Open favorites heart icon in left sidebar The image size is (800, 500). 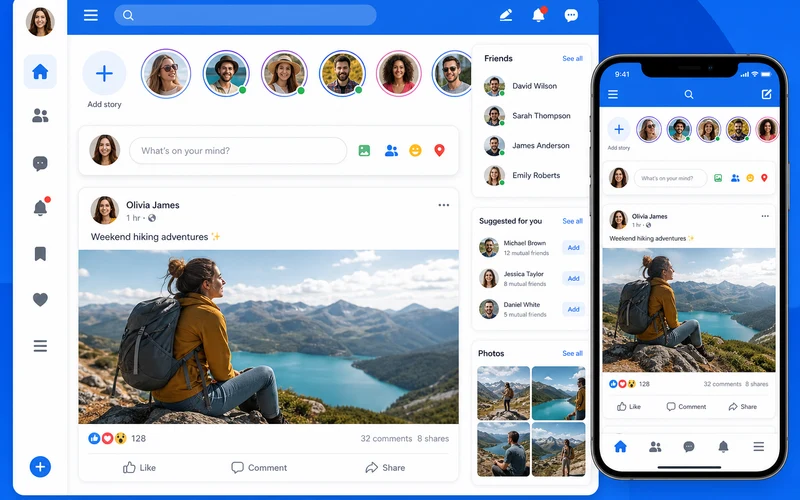coord(40,299)
